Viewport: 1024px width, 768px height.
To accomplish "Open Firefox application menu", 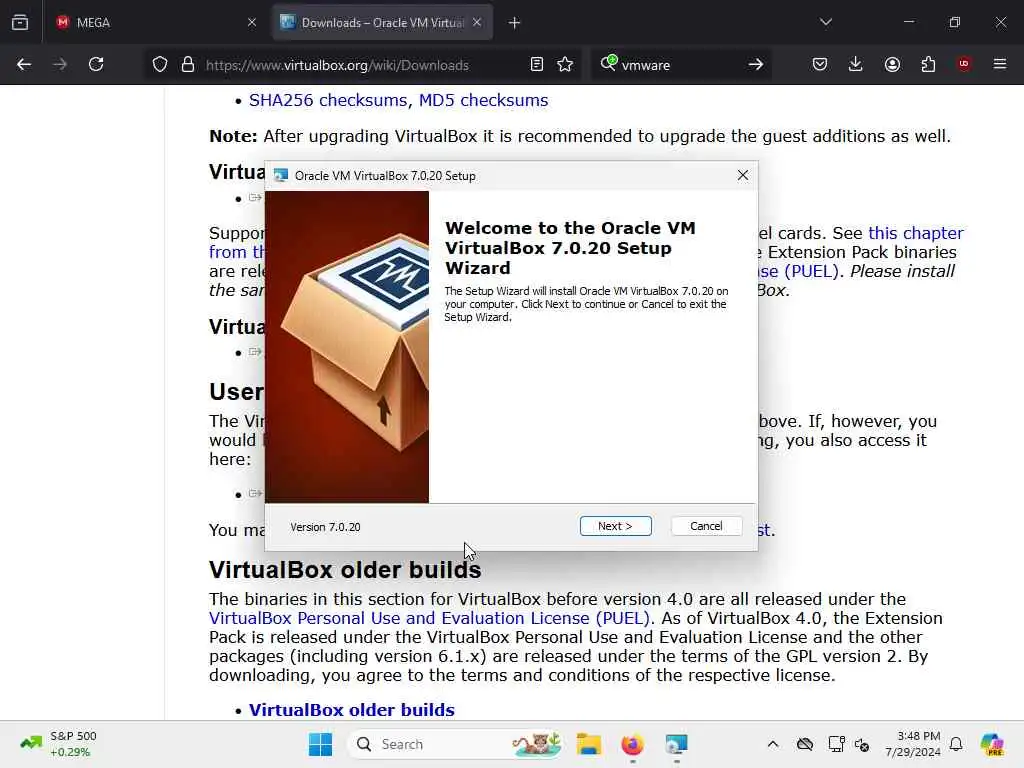I will 999,64.
